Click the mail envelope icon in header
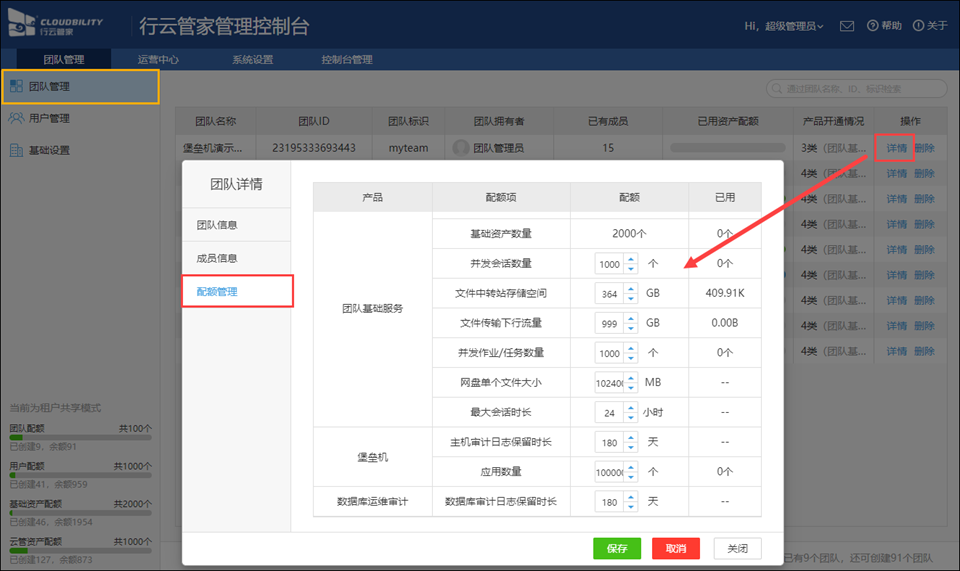The height and width of the screenshot is (571, 960). click(846, 26)
